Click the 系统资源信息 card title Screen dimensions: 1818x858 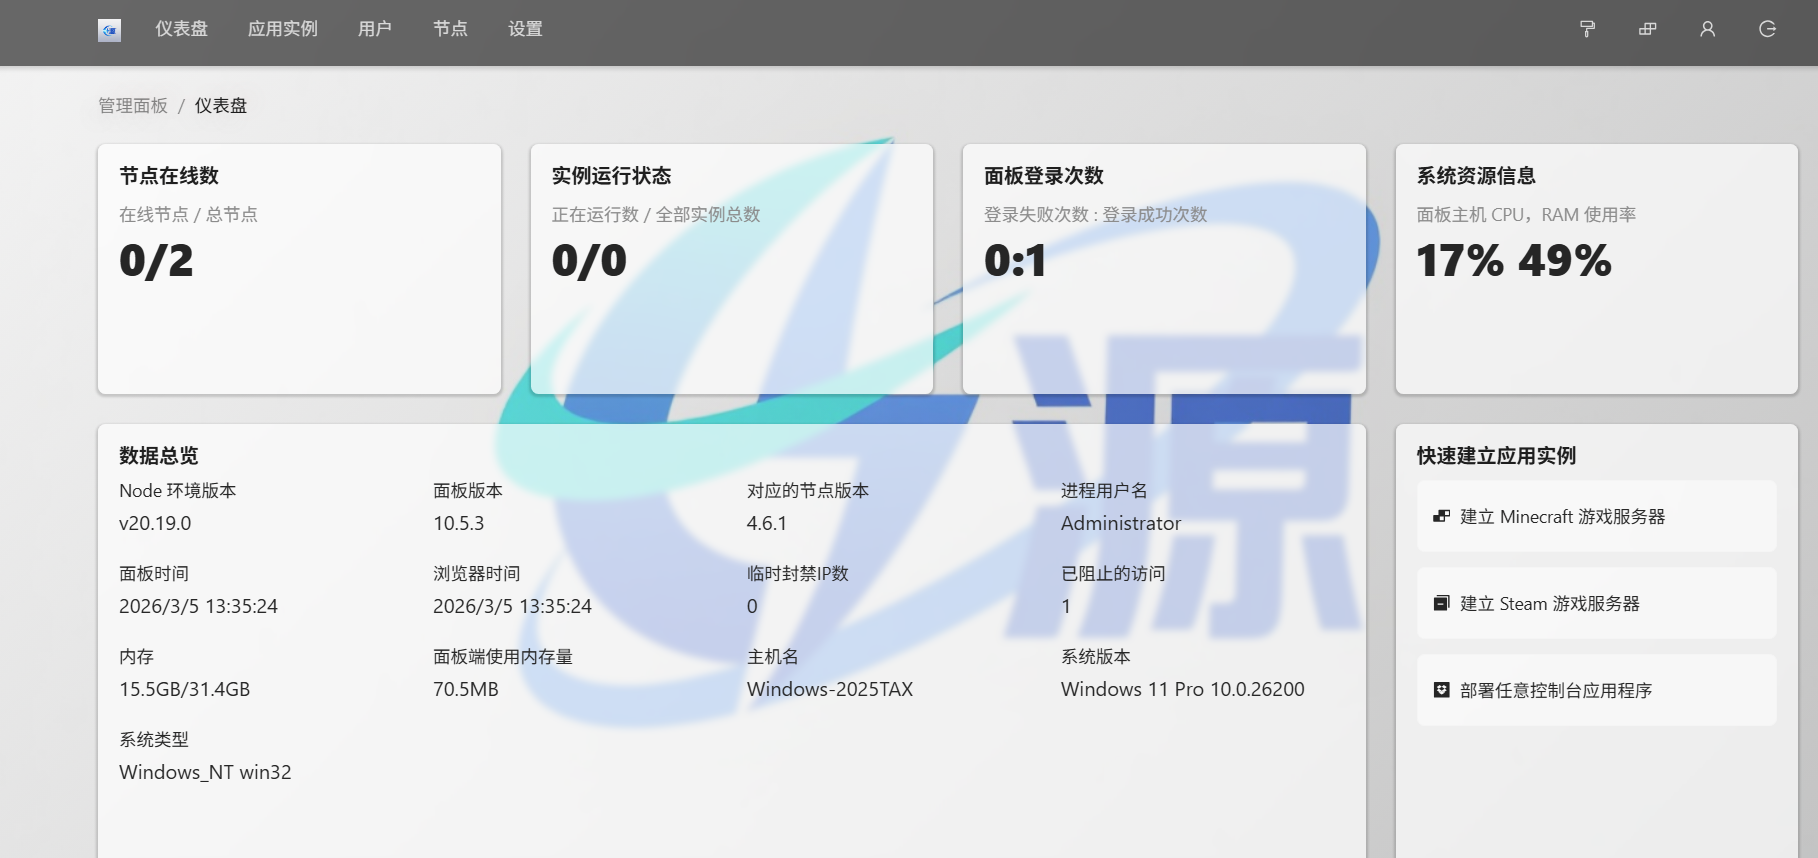point(1476,176)
